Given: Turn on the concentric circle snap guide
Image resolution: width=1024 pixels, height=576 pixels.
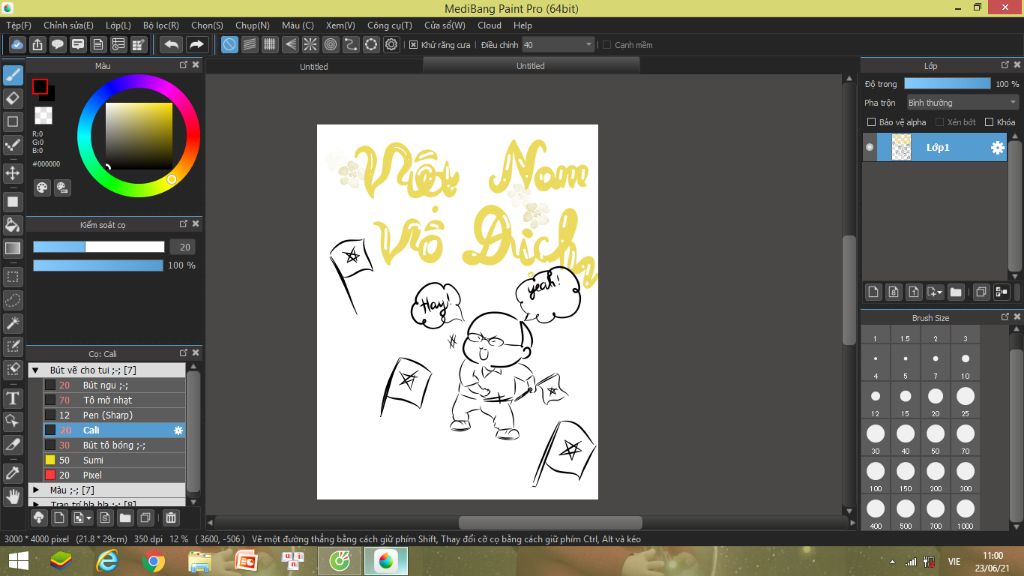Looking at the screenshot, I should (x=330, y=44).
